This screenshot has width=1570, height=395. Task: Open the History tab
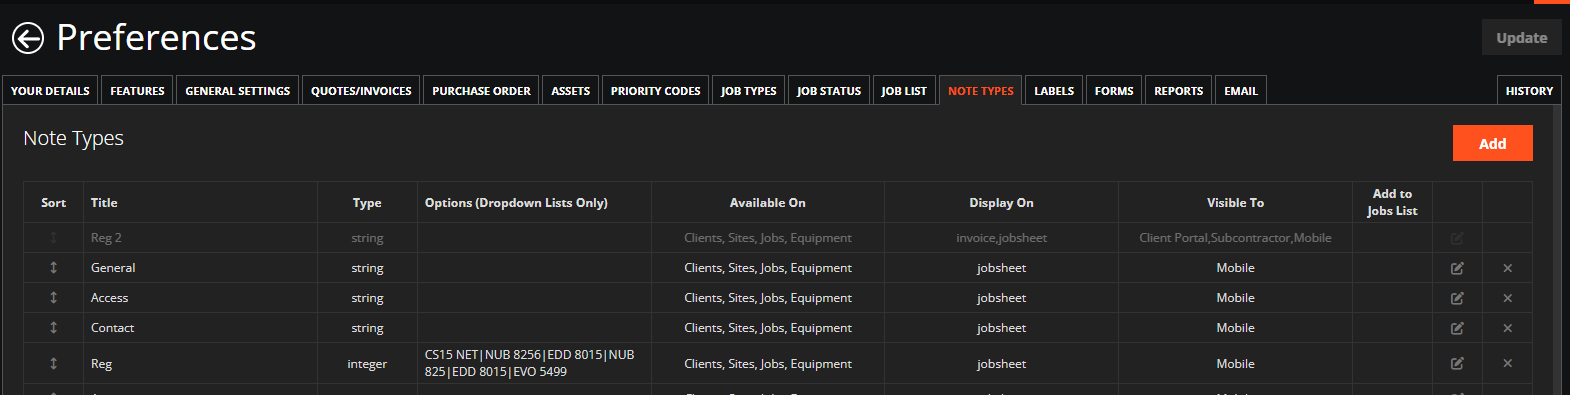[x=1529, y=90]
